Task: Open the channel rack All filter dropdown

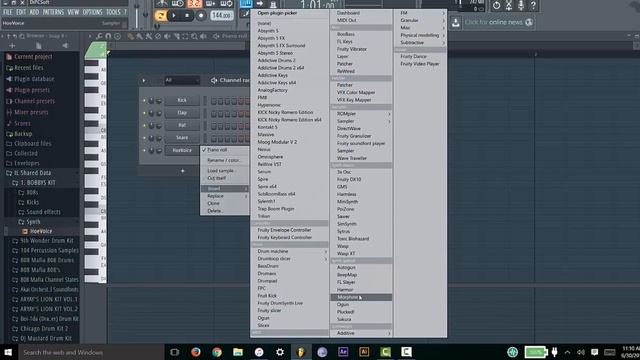Action: (182, 80)
